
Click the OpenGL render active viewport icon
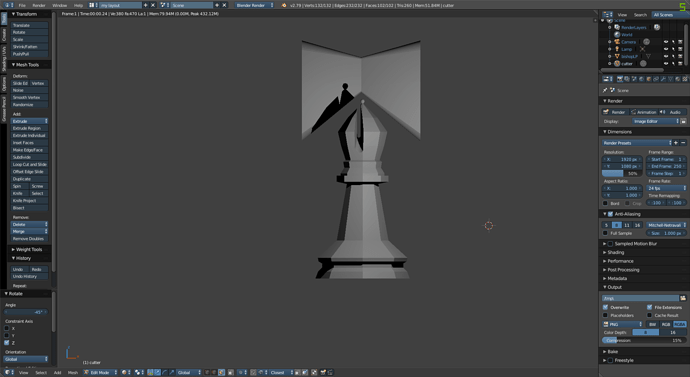click(322, 372)
